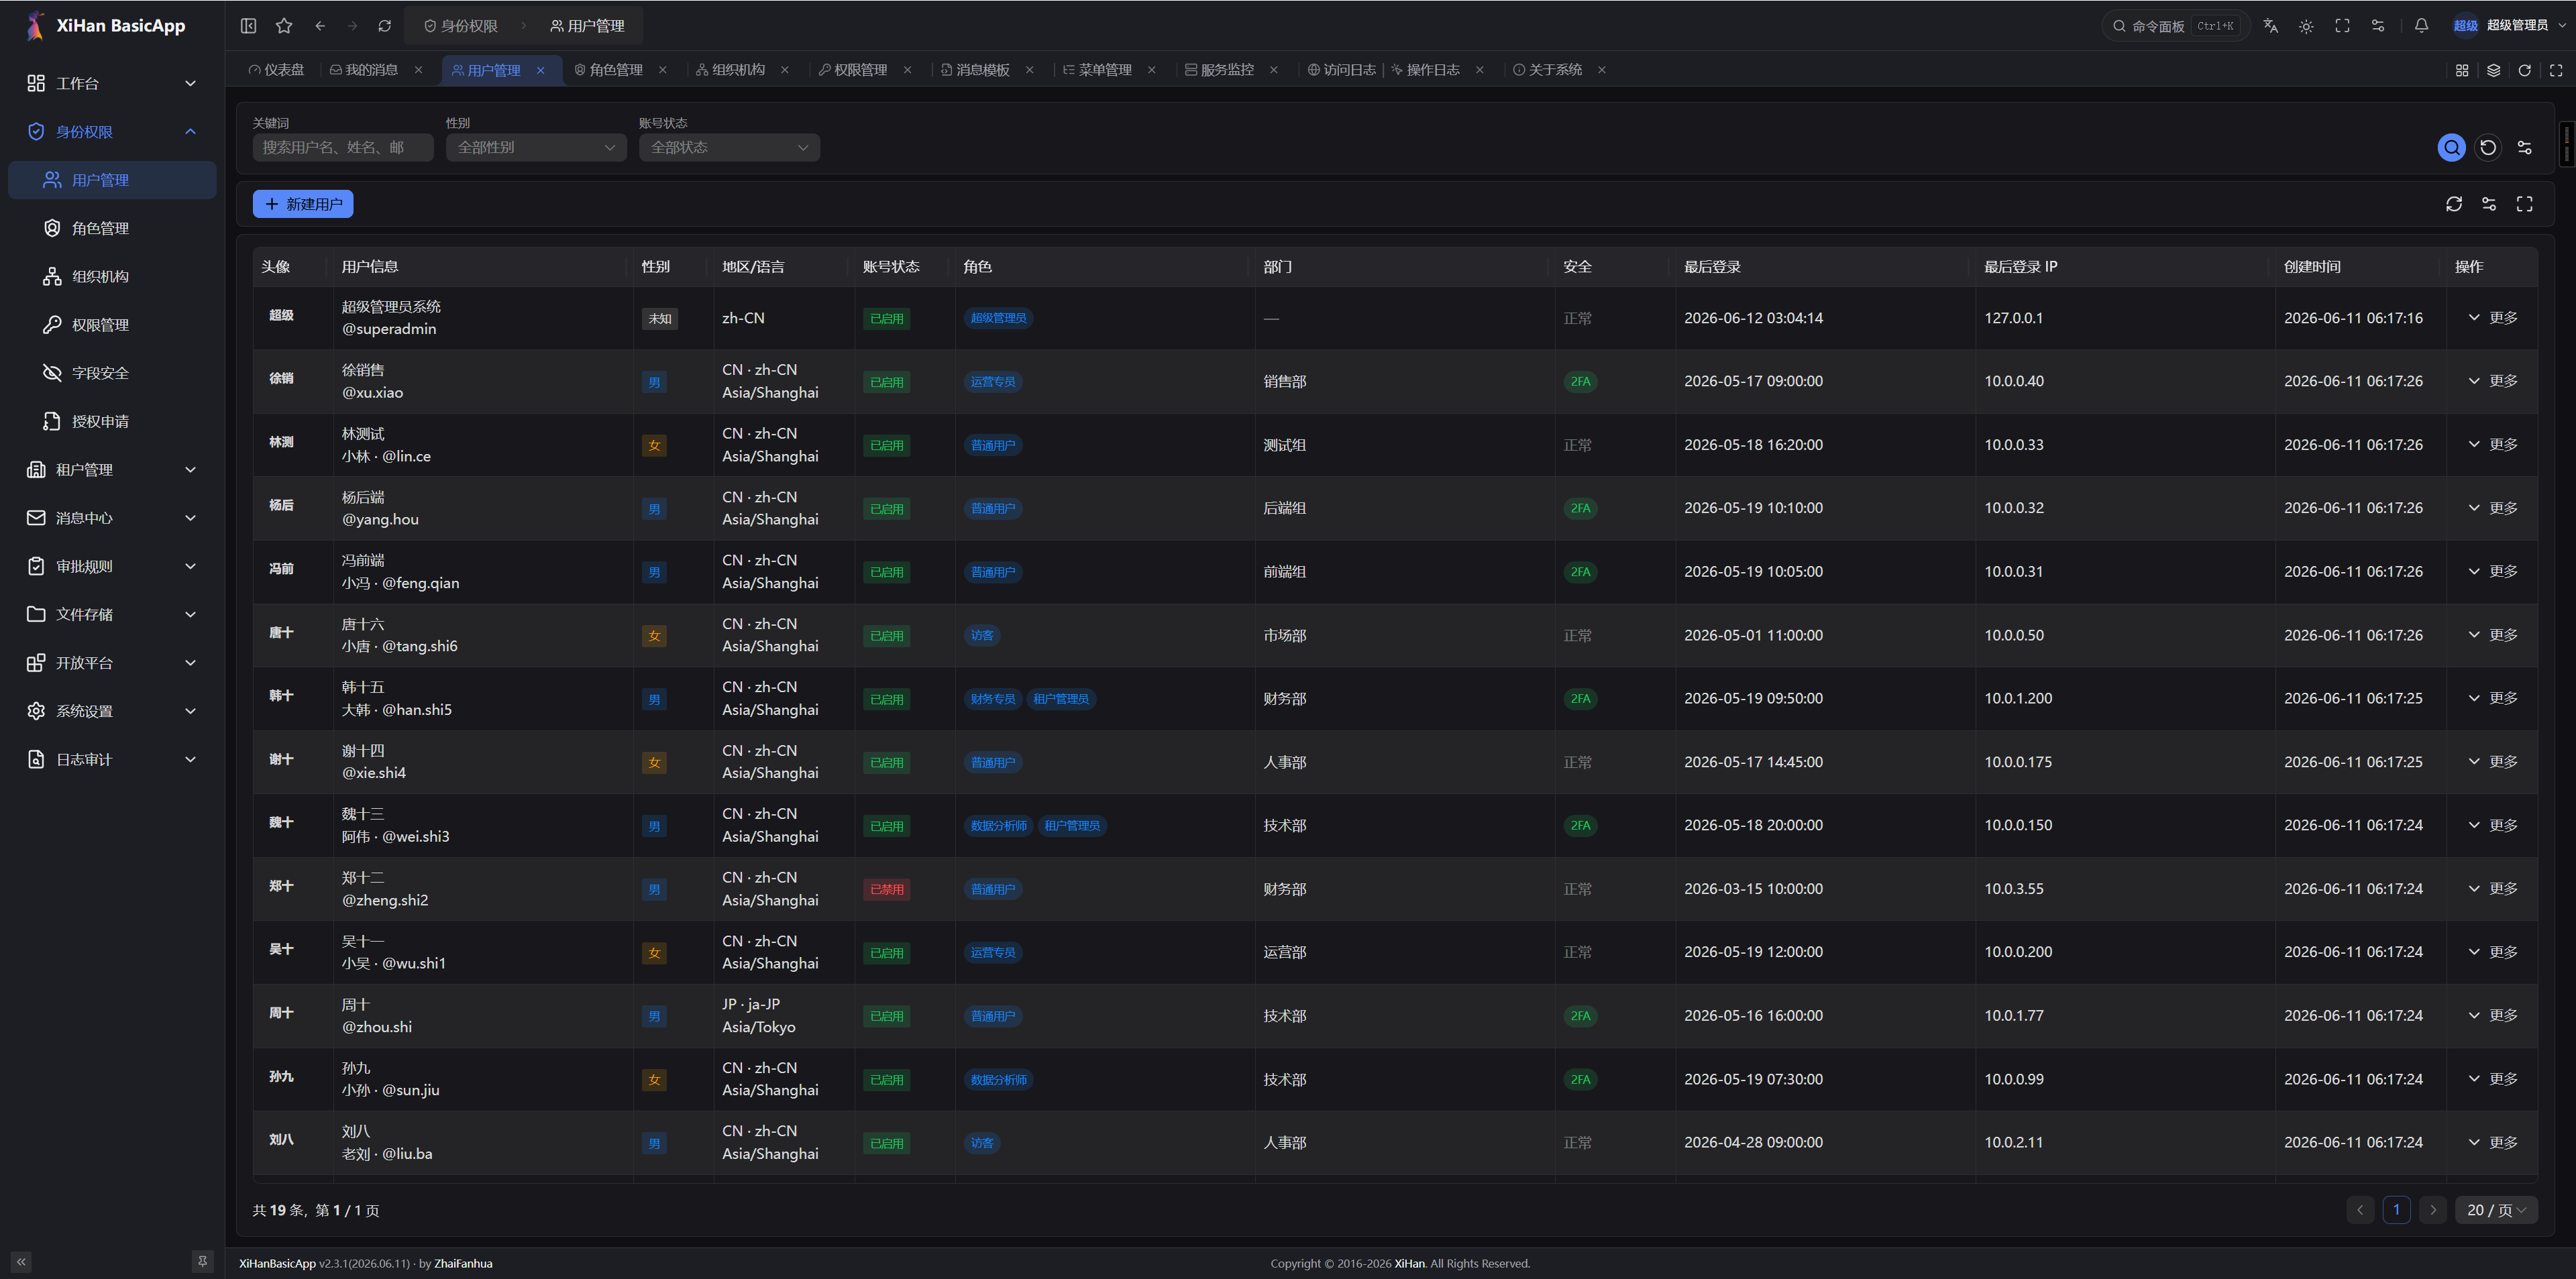
Task: Click the 租户管理员 role tag for 韩十五
Action: [x=1061, y=699]
